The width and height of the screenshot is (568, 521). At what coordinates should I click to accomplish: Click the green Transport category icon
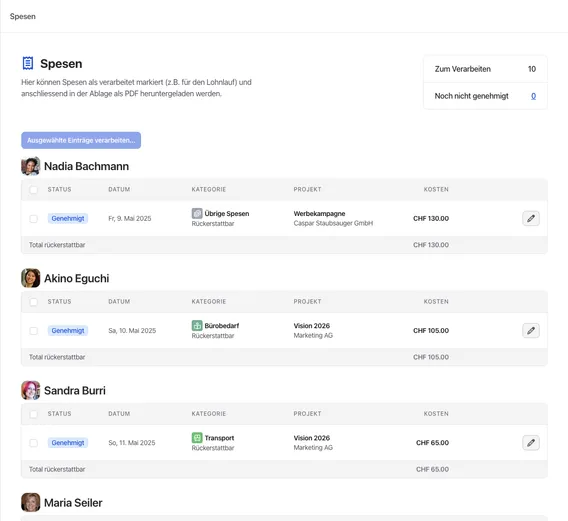[x=197, y=438]
